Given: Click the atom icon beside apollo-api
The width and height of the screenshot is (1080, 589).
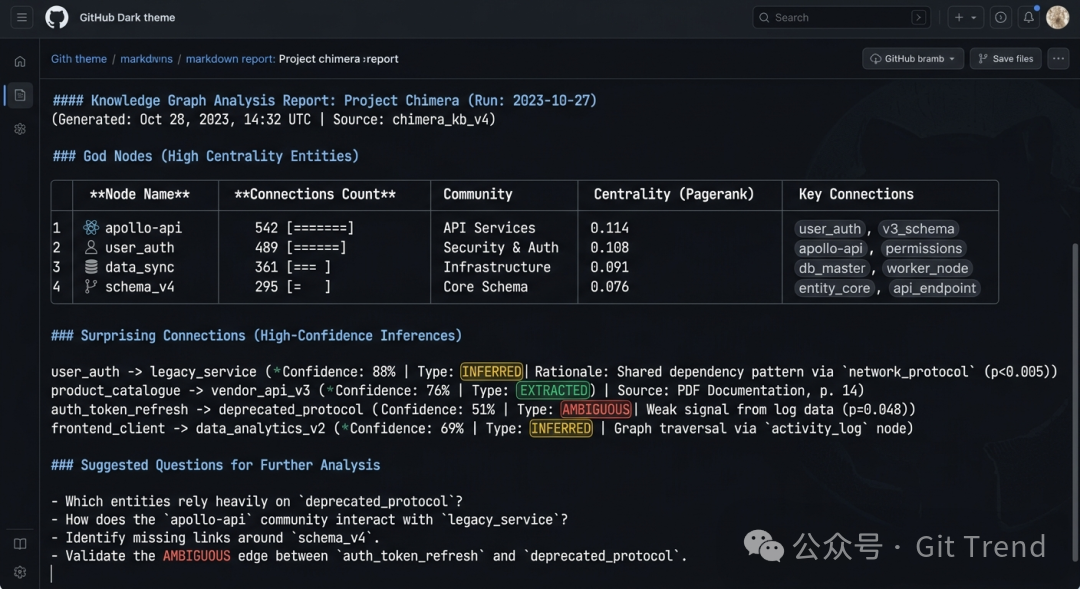Looking at the screenshot, I should [91, 228].
